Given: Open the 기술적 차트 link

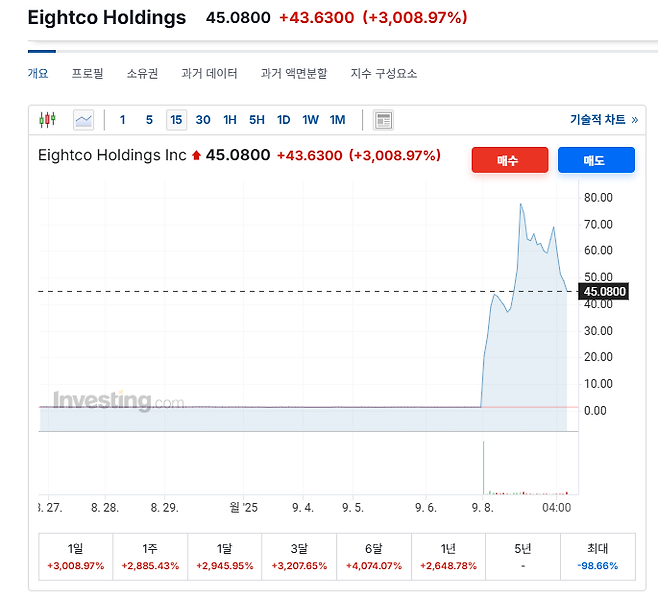Looking at the screenshot, I should click(604, 120).
